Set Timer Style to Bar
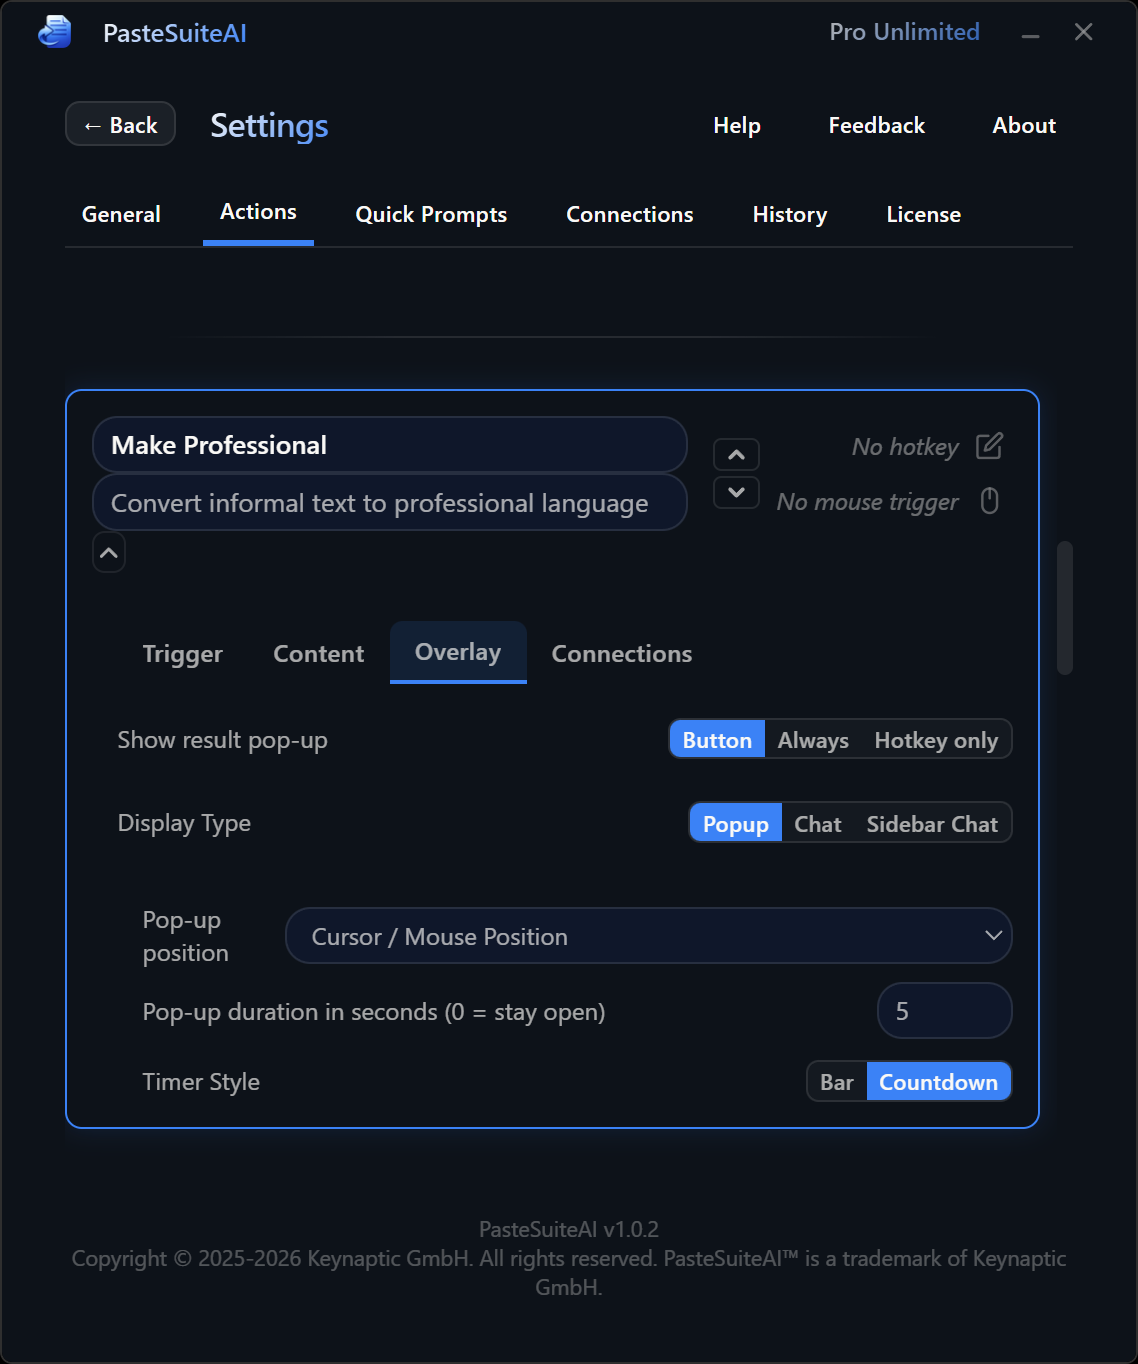Screen dimensions: 1138x1364 pos(837,1082)
